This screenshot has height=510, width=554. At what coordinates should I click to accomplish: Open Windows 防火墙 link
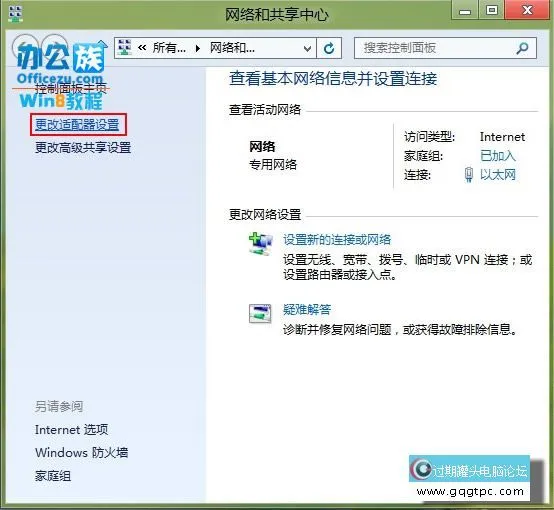(x=81, y=453)
